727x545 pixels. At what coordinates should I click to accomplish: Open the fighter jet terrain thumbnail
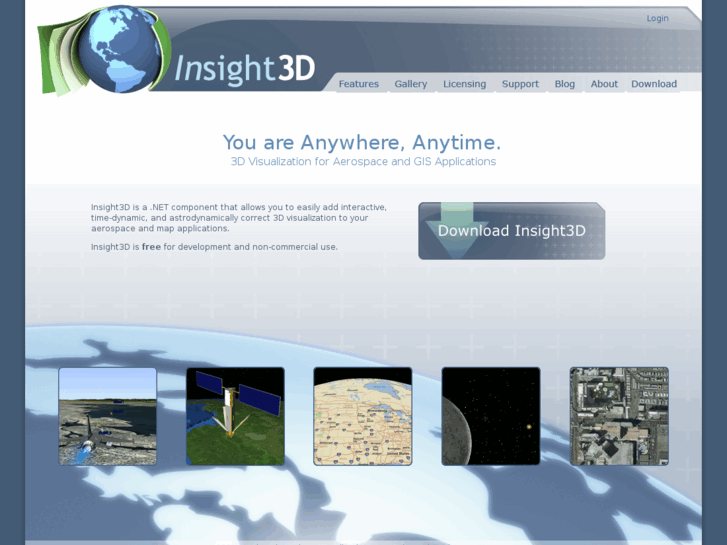[108, 416]
